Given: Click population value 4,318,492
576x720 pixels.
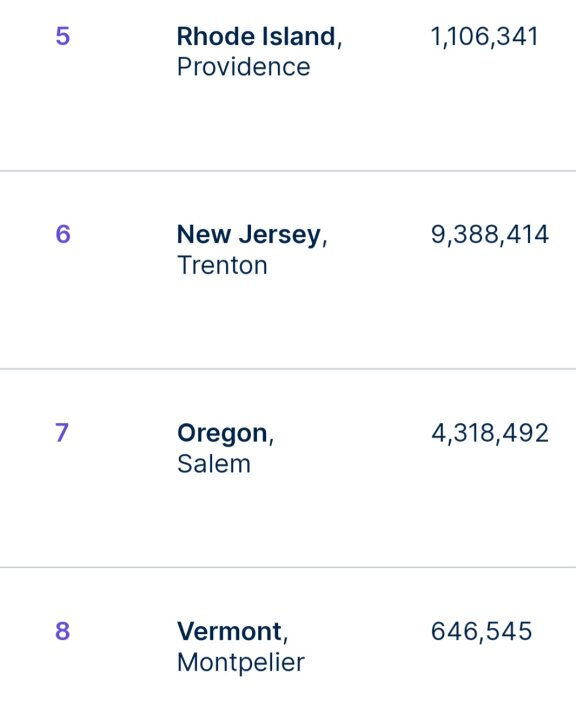Looking at the screenshot, I should click(490, 433).
